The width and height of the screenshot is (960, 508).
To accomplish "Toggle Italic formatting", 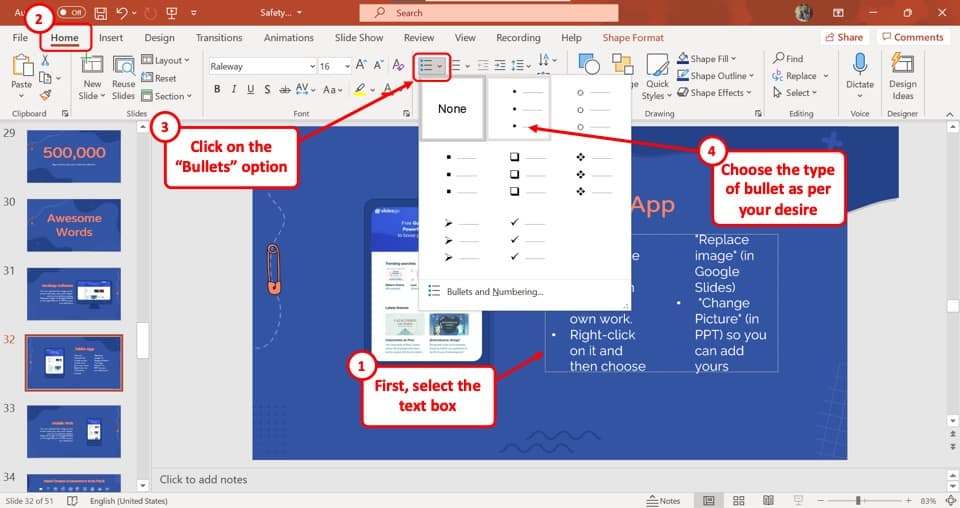I will [x=234, y=89].
